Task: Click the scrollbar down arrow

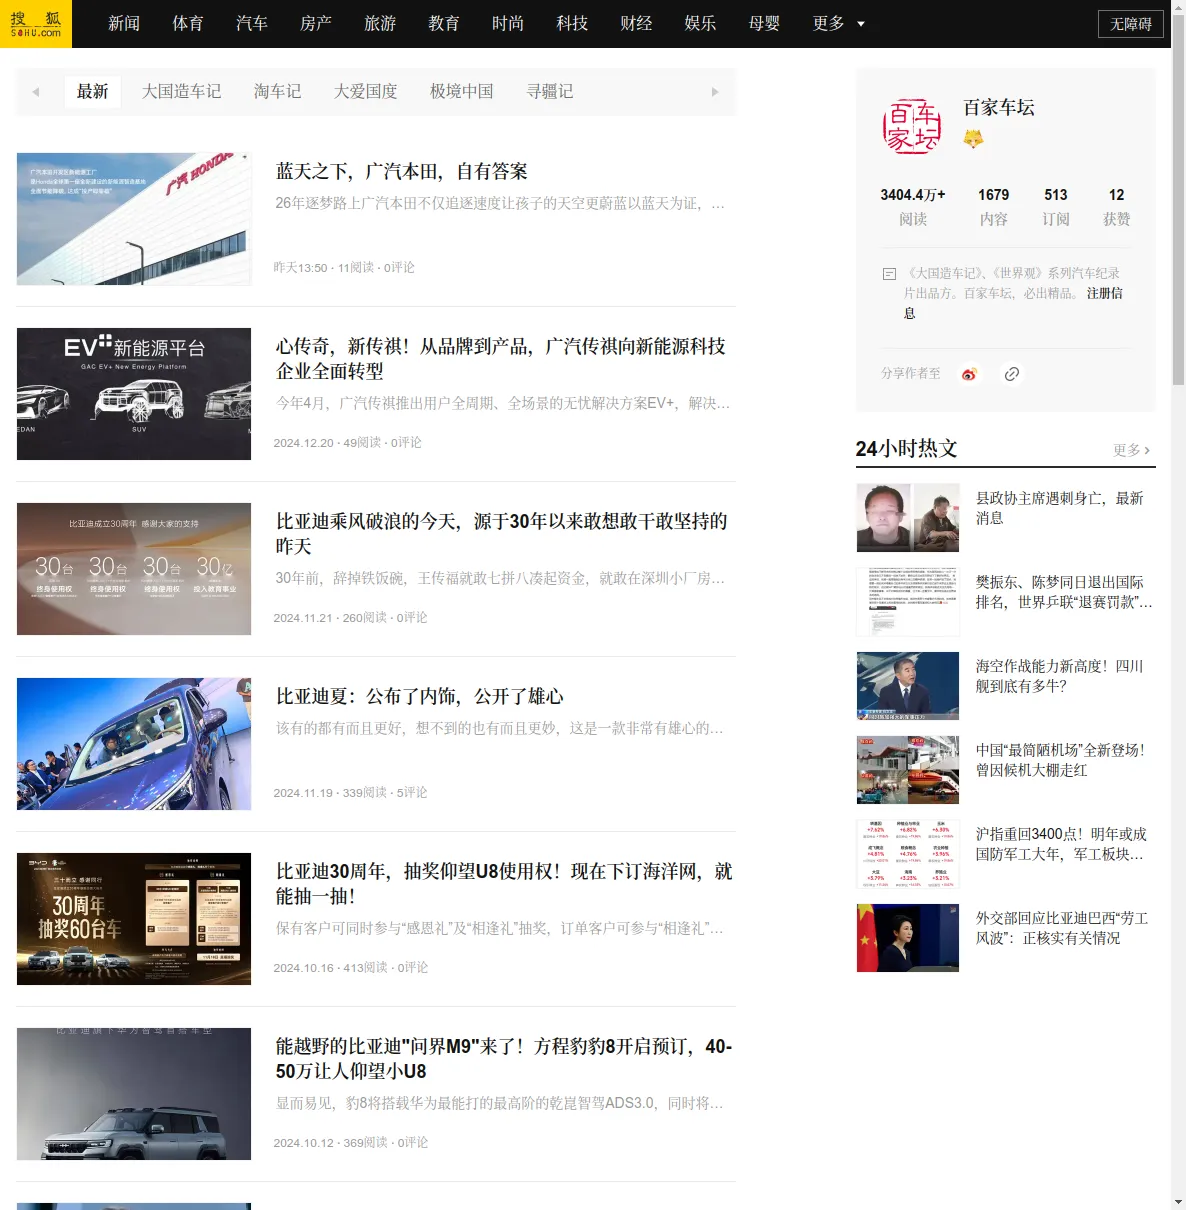Action: tap(1178, 1202)
